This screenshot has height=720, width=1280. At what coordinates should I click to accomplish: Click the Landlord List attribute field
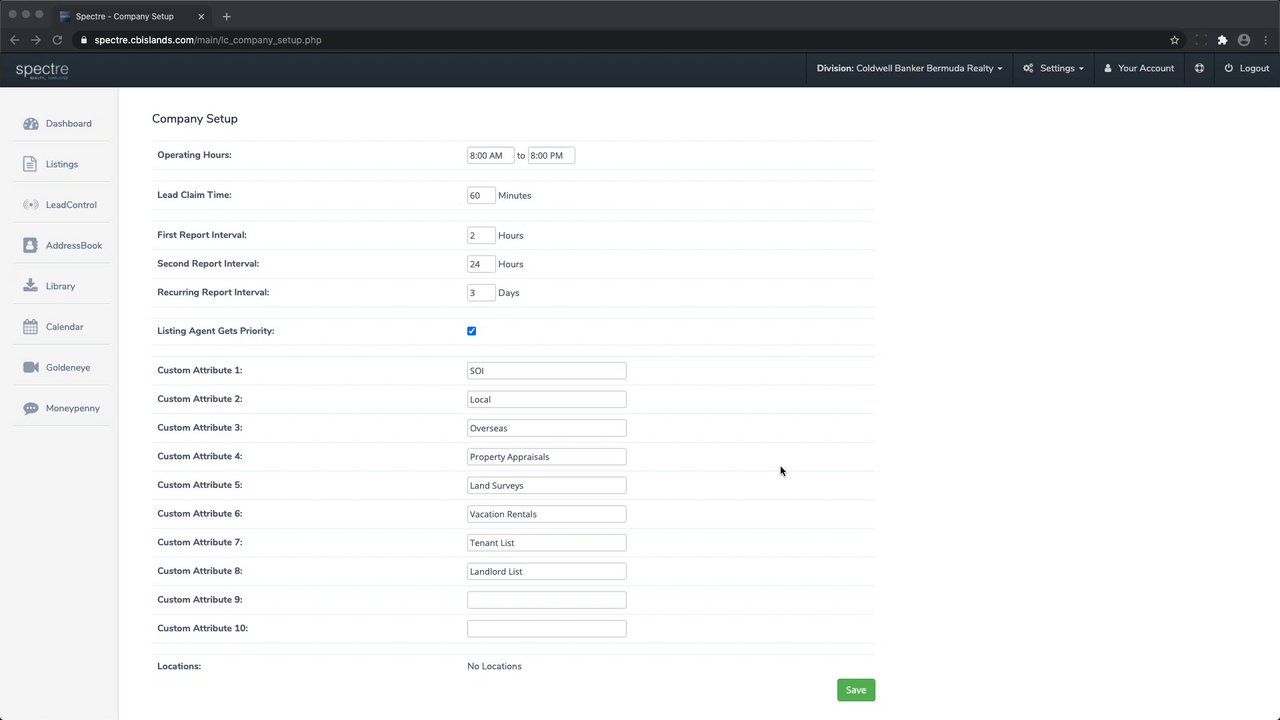pyautogui.click(x=547, y=571)
